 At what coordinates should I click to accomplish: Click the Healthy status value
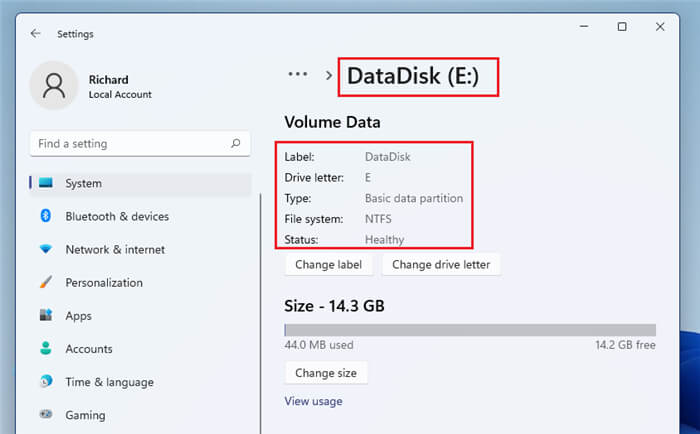tap(384, 240)
